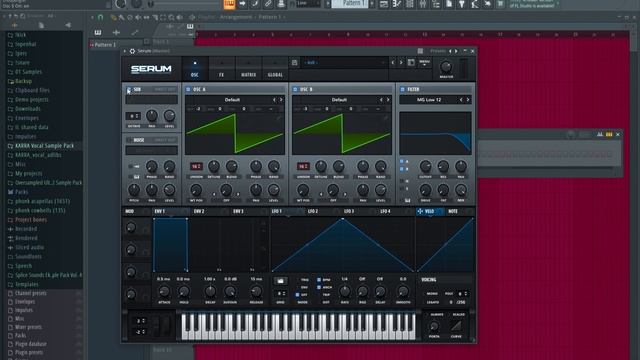The image size is (640, 360).
Task: Click the main metronome knob in toolbar
Action: [x=121, y=4]
